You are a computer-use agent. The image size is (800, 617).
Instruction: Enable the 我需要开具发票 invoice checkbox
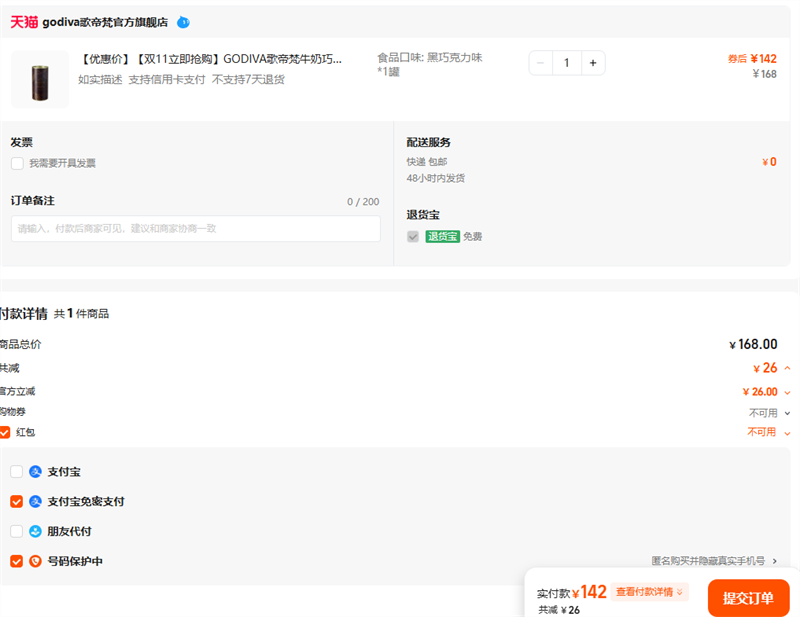pyautogui.click(x=17, y=163)
